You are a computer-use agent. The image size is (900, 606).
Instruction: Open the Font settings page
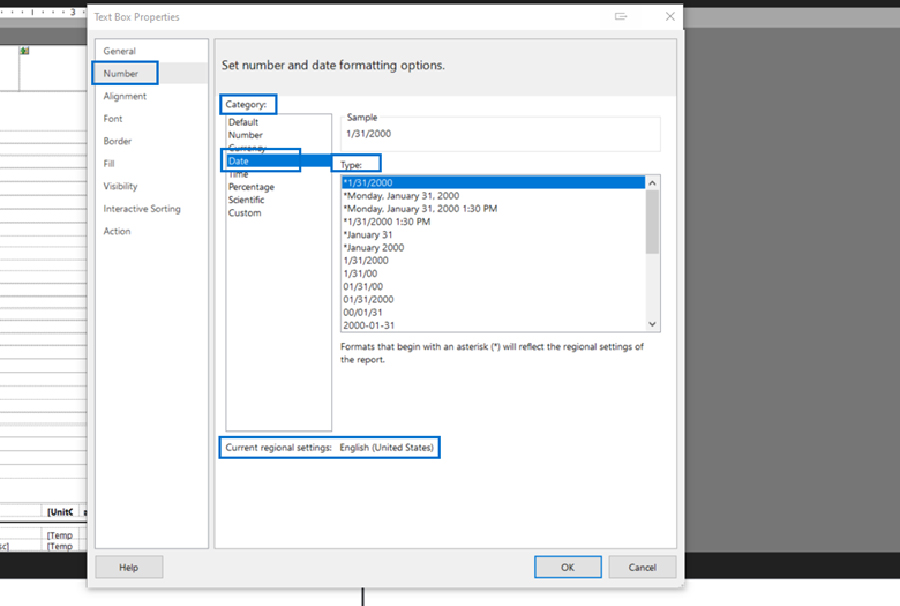[113, 118]
